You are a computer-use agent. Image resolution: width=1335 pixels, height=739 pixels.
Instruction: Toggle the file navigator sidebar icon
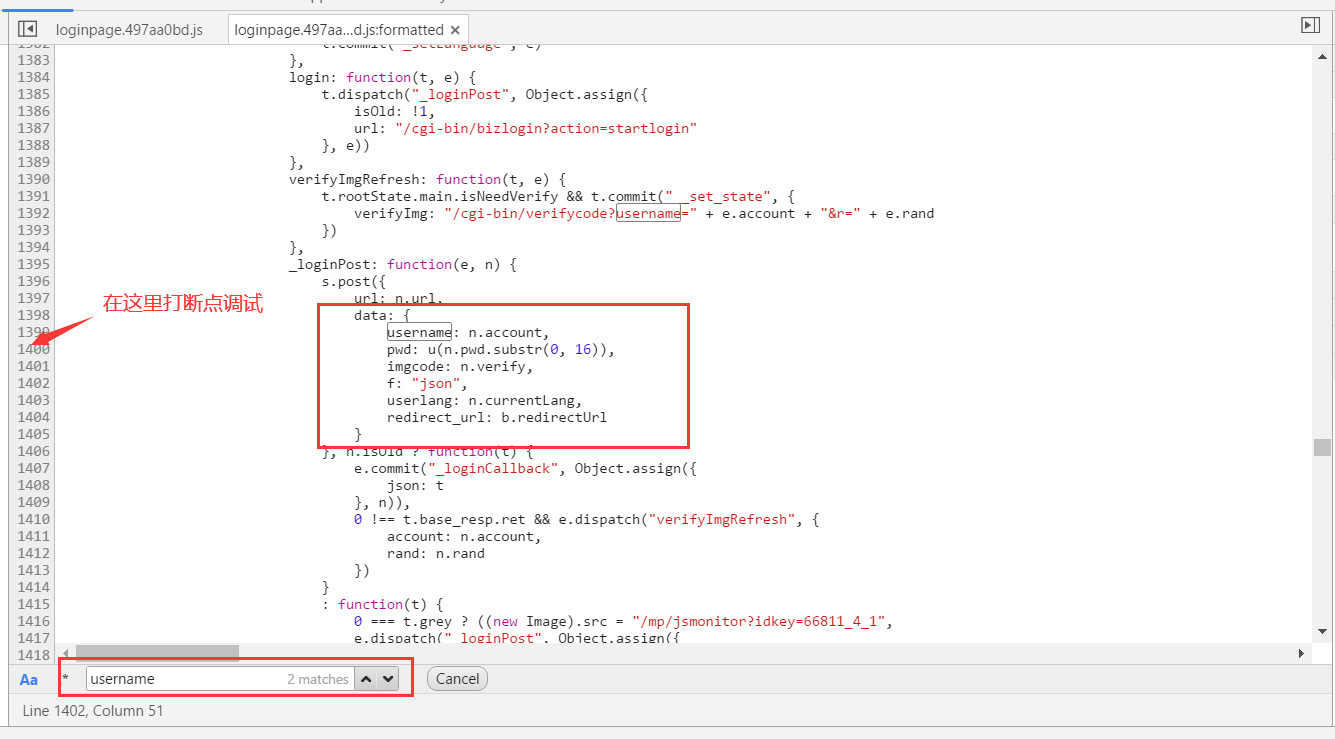point(28,29)
